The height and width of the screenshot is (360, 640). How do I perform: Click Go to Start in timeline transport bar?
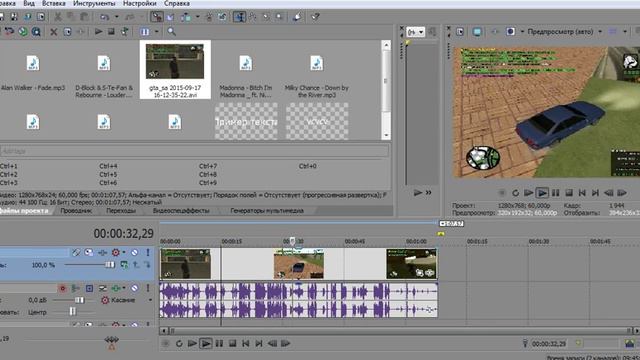[x=246, y=344]
